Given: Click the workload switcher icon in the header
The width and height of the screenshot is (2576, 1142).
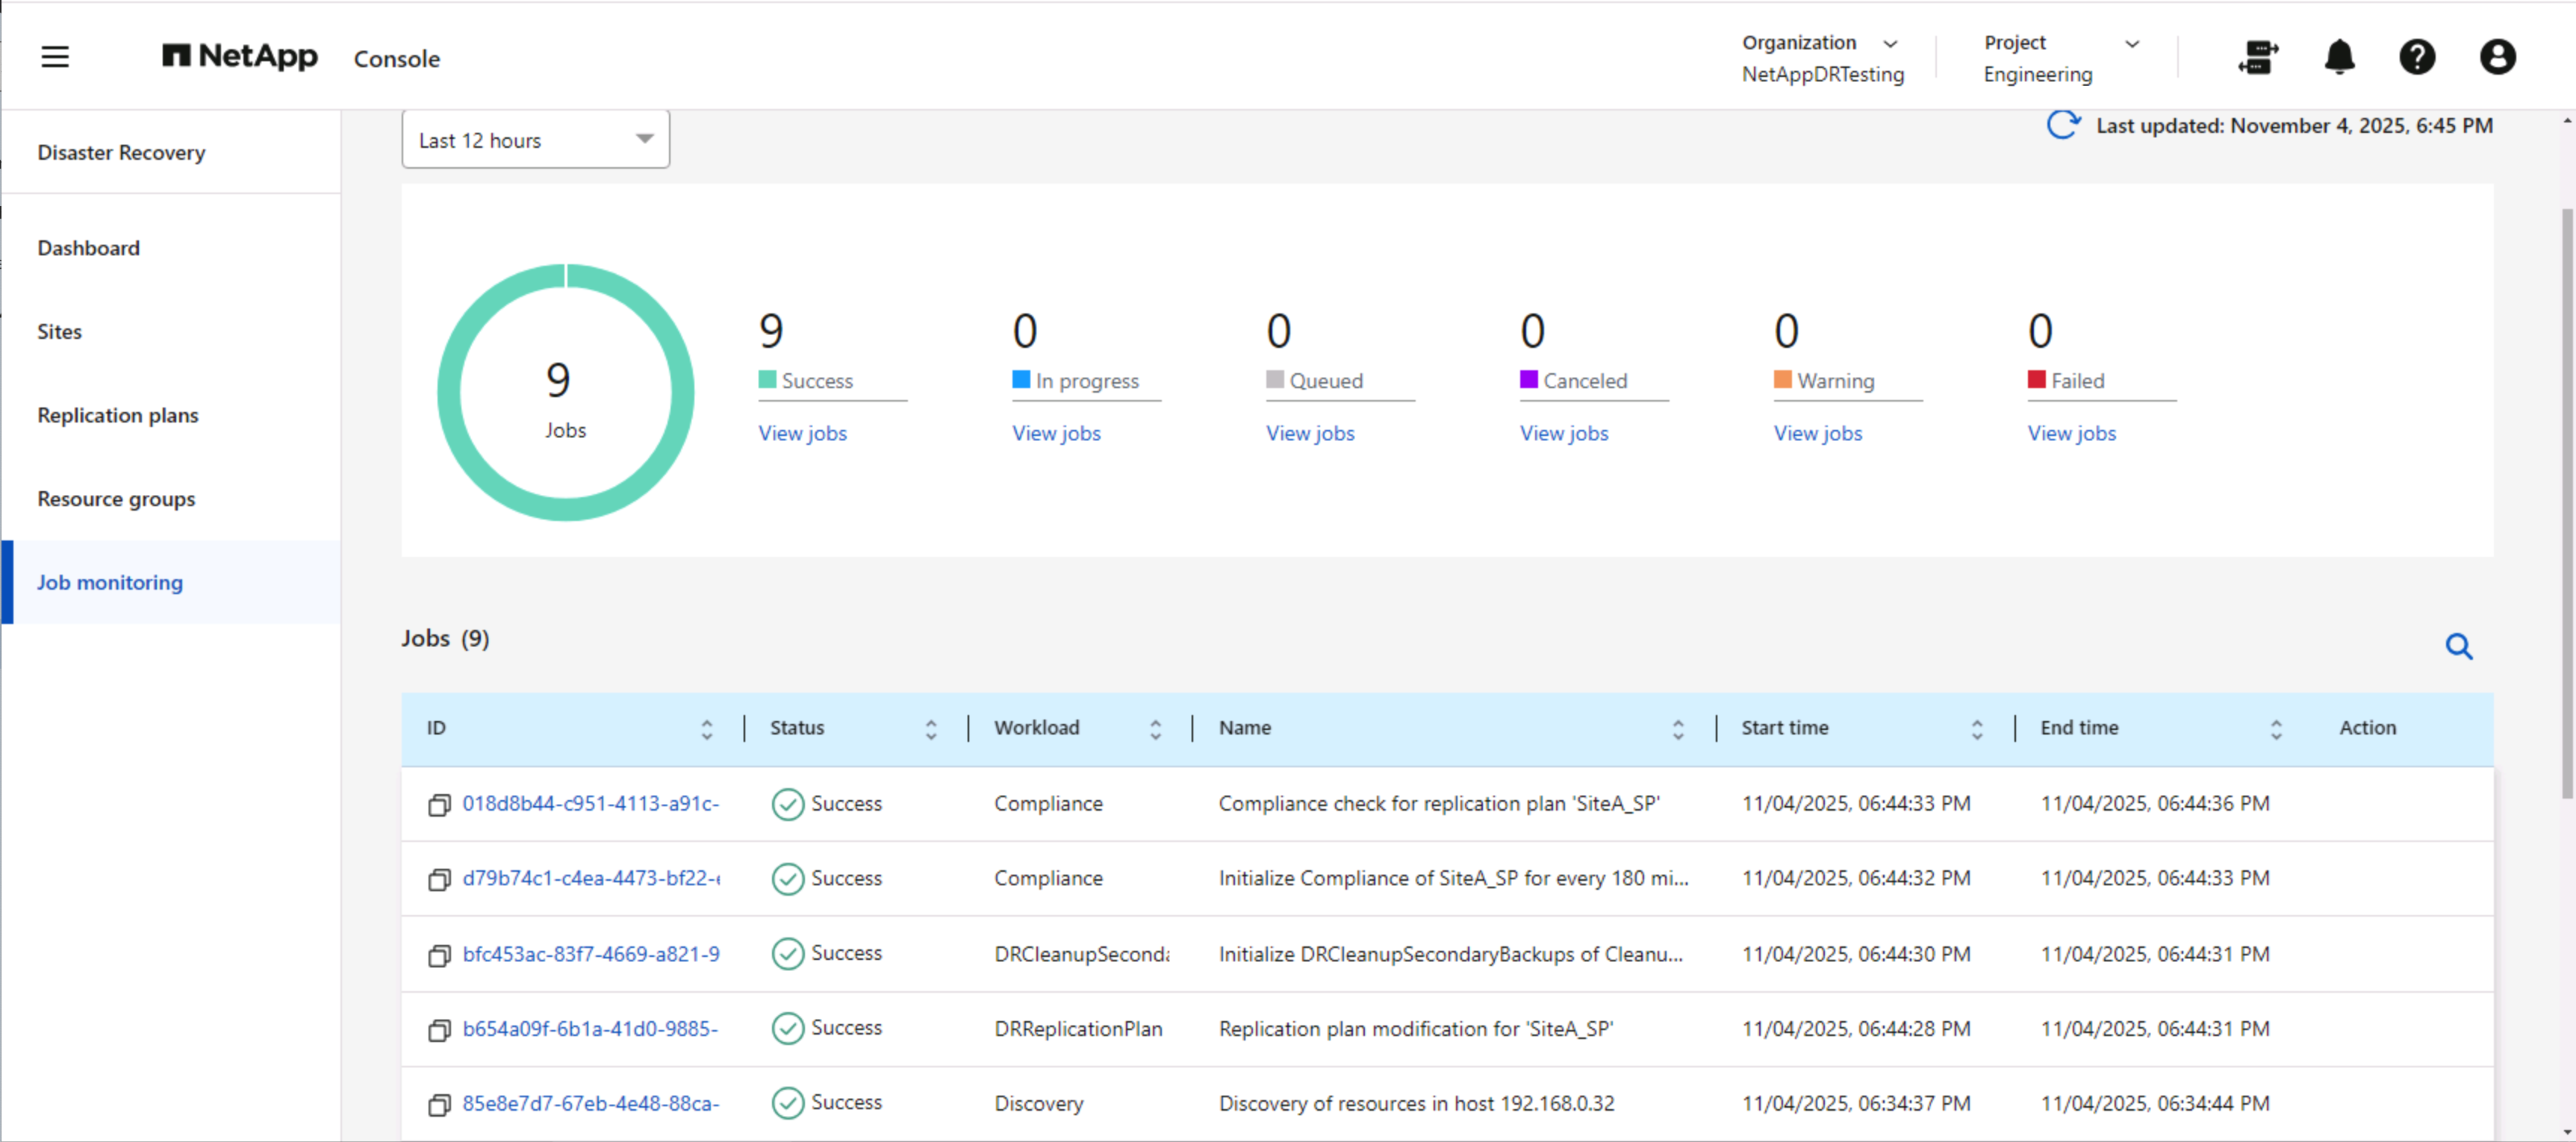Looking at the screenshot, I should [x=2258, y=58].
